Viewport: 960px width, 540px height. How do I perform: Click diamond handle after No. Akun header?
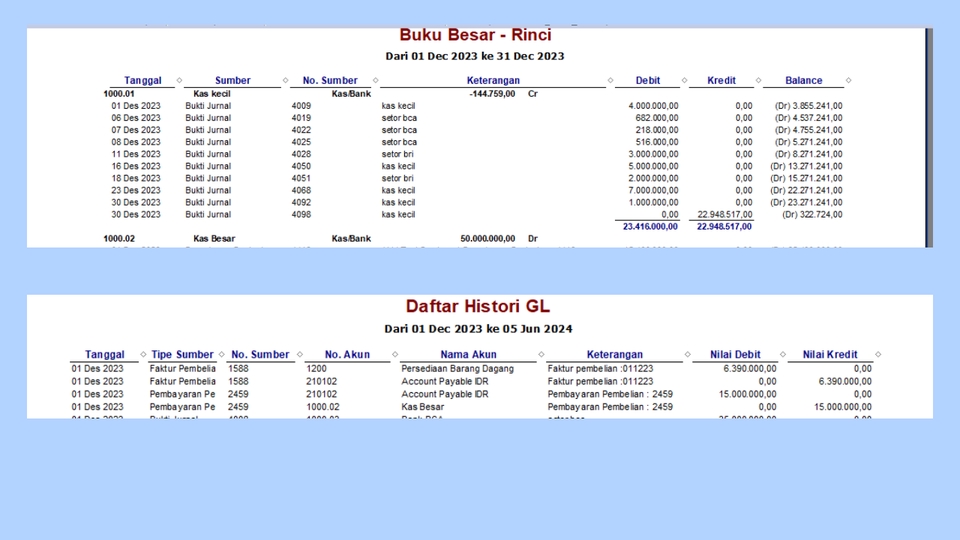(395, 354)
